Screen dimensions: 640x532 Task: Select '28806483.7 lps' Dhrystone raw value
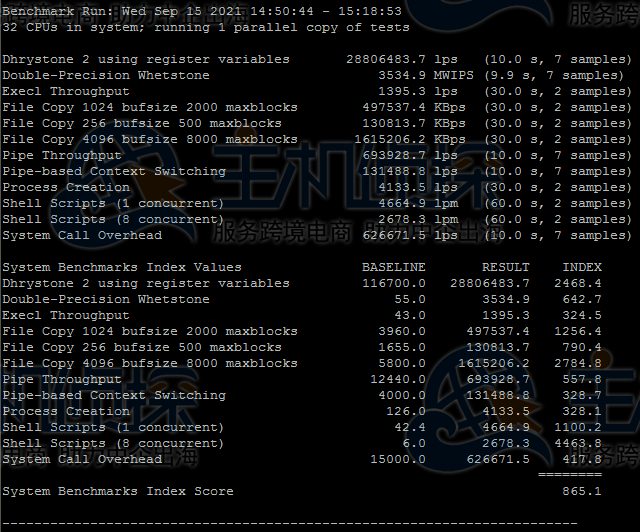pyautogui.click(x=402, y=59)
